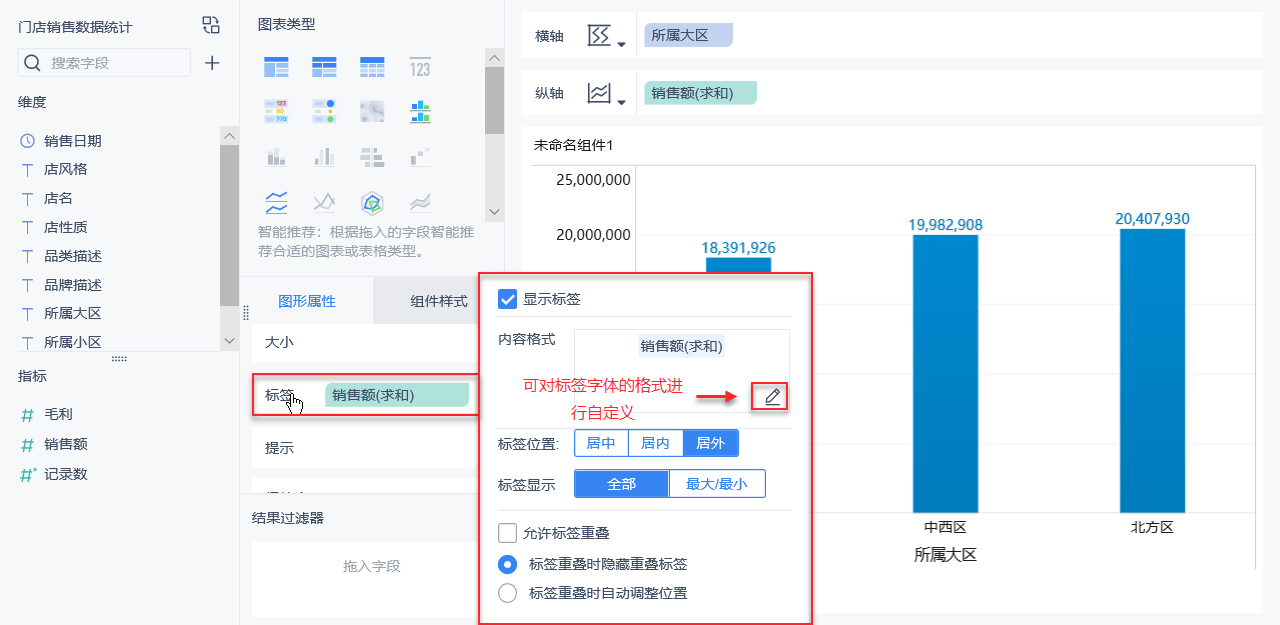The height and width of the screenshot is (625, 1280).
Task: Select the 销售额 measure field
Action: coord(65,444)
